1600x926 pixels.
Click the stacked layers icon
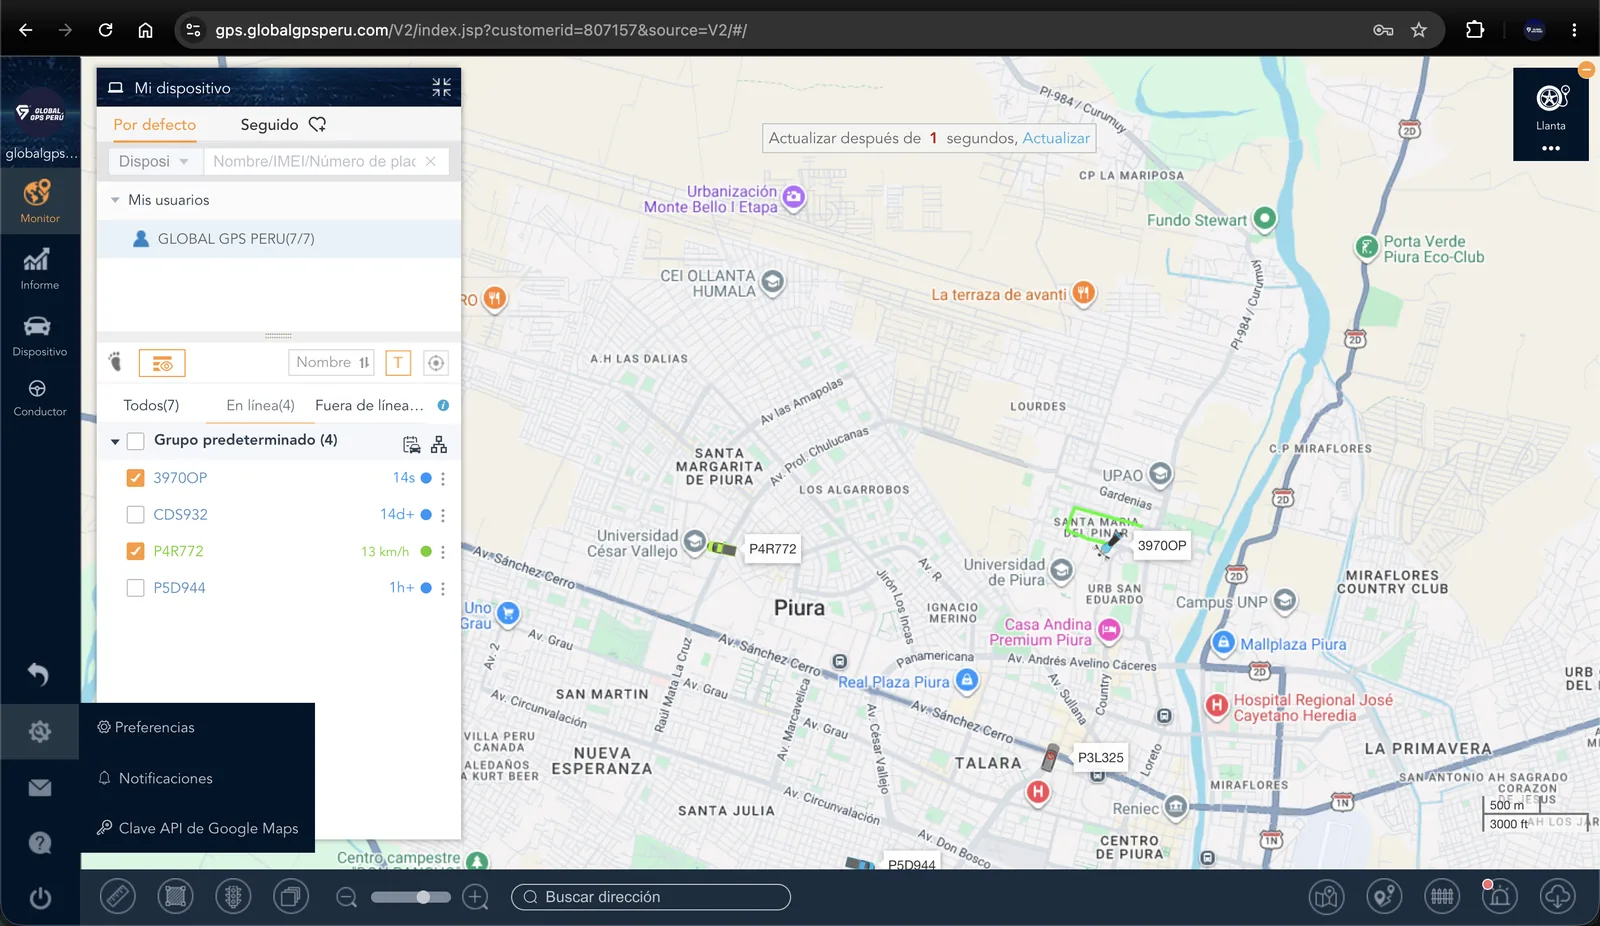(x=291, y=896)
